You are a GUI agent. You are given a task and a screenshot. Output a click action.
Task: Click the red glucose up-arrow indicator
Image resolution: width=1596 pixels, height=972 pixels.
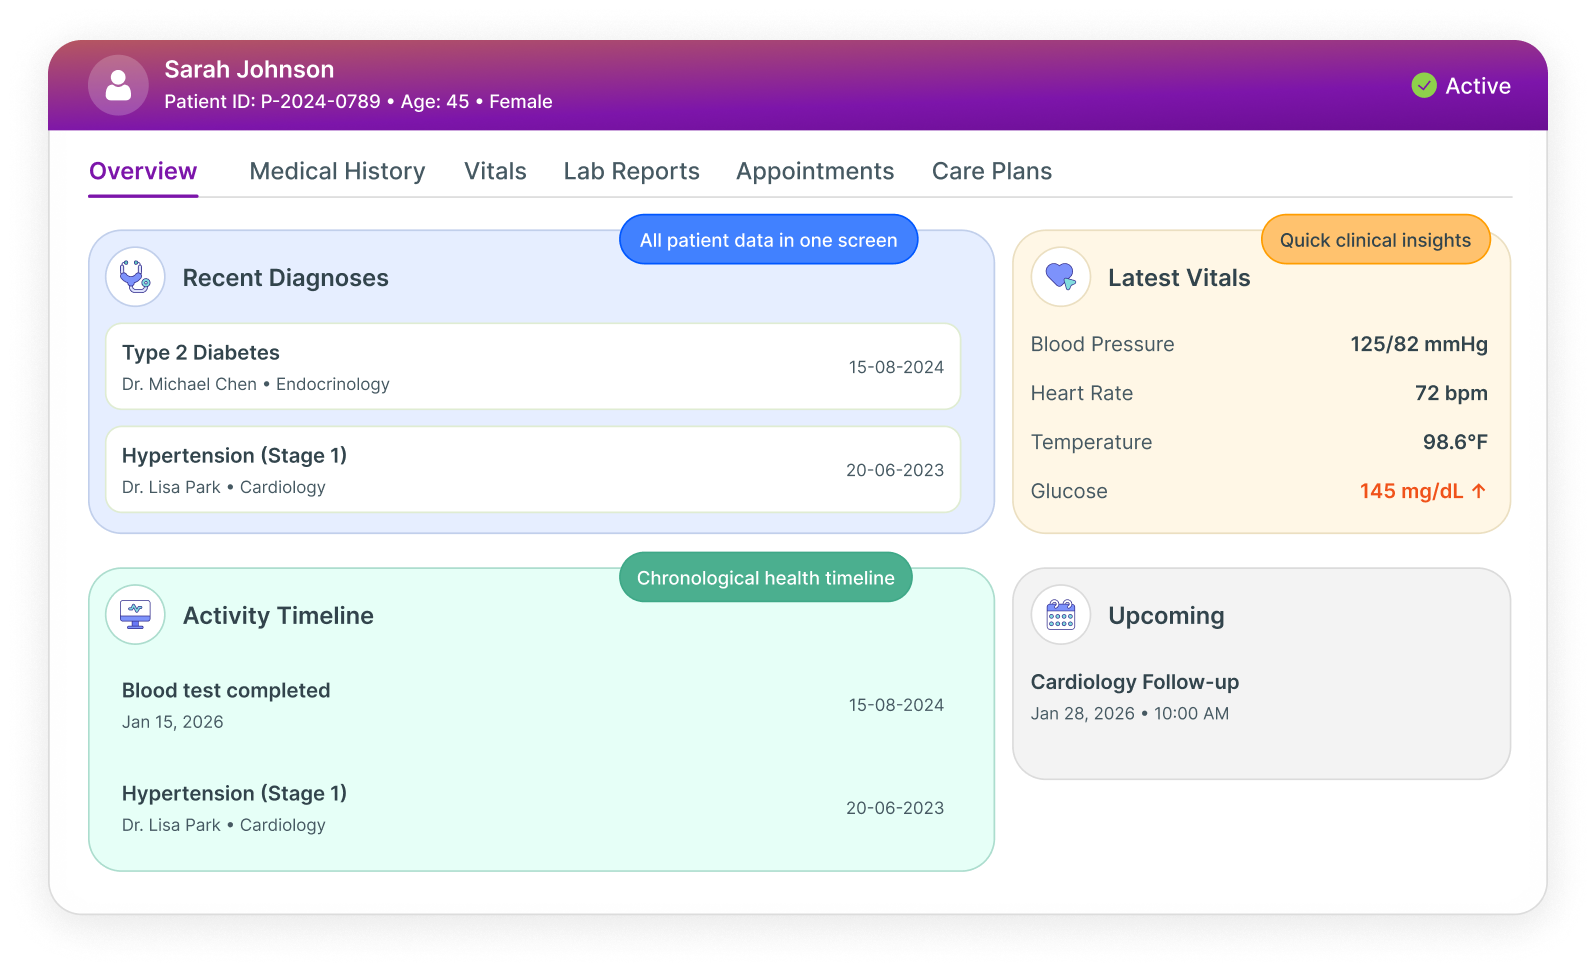(x=1479, y=491)
